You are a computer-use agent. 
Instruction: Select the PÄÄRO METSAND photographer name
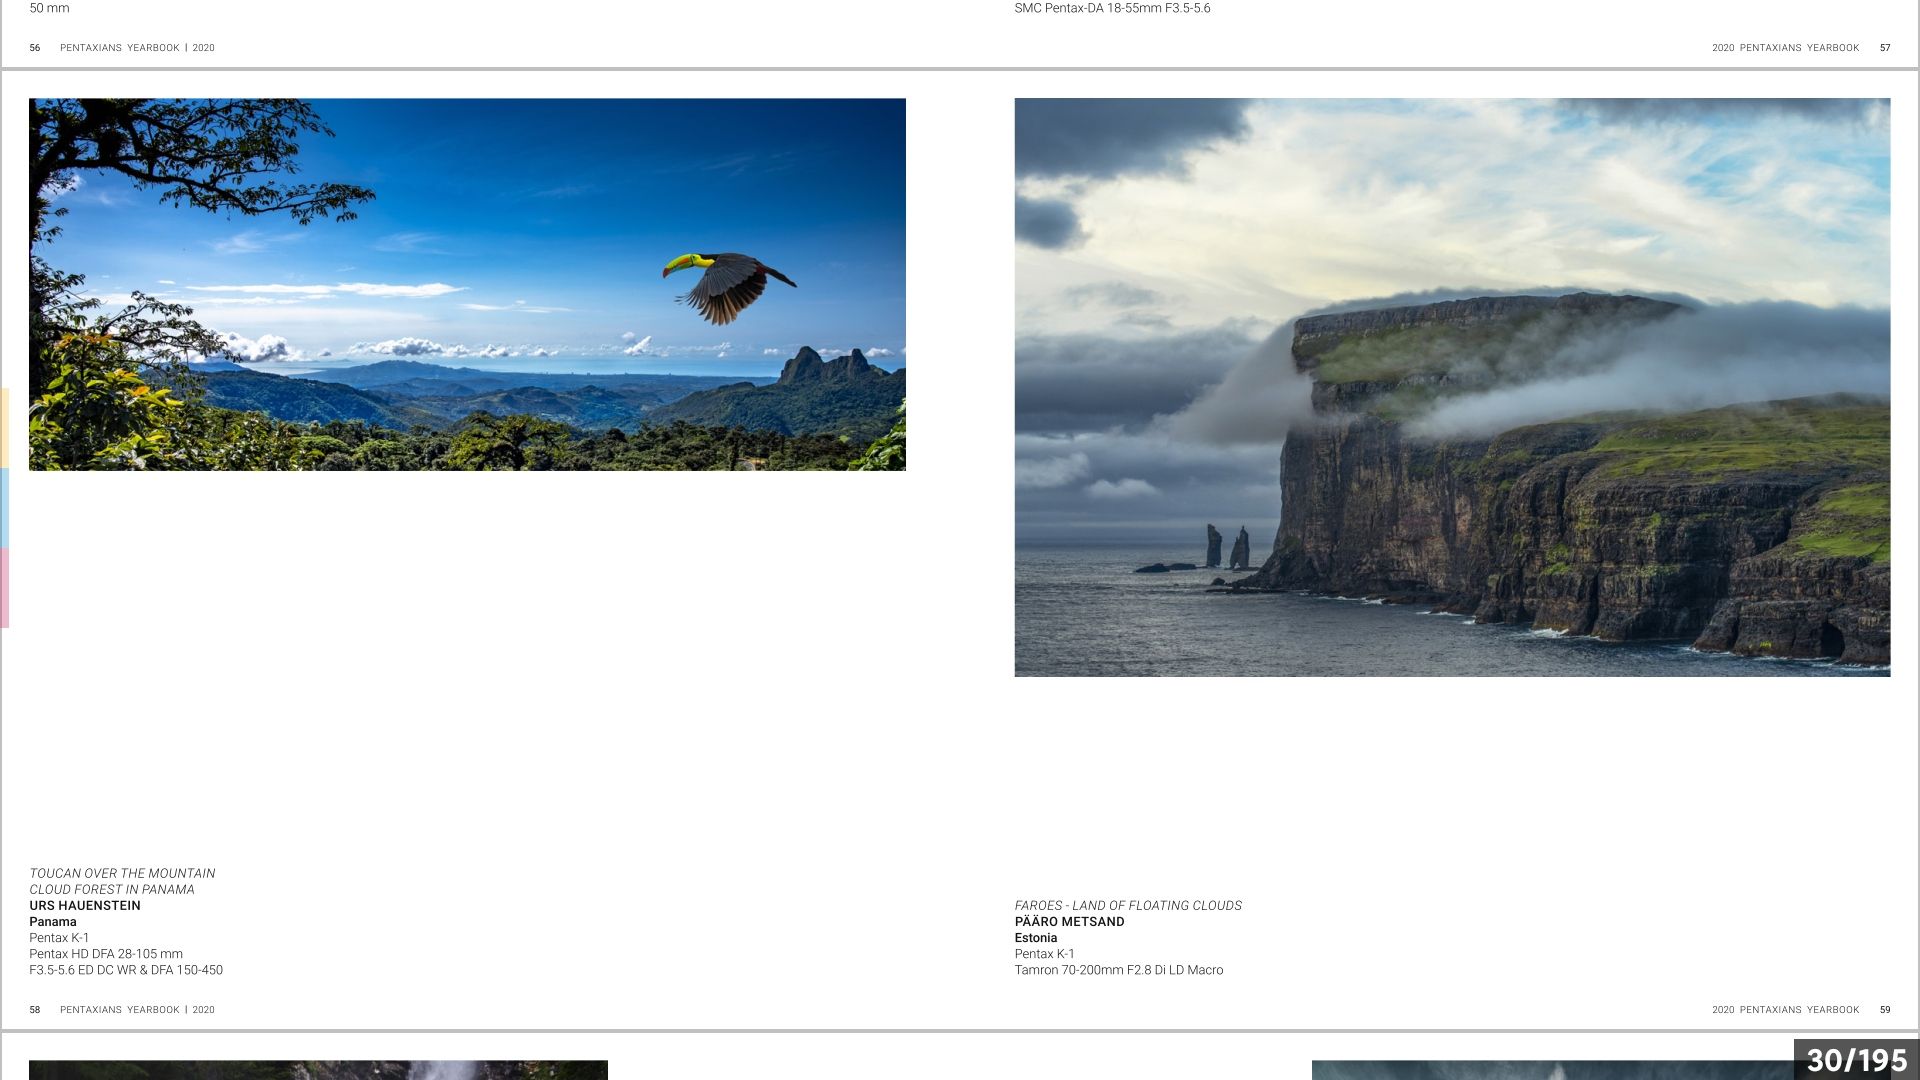pyautogui.click(x=1069, y=922)
